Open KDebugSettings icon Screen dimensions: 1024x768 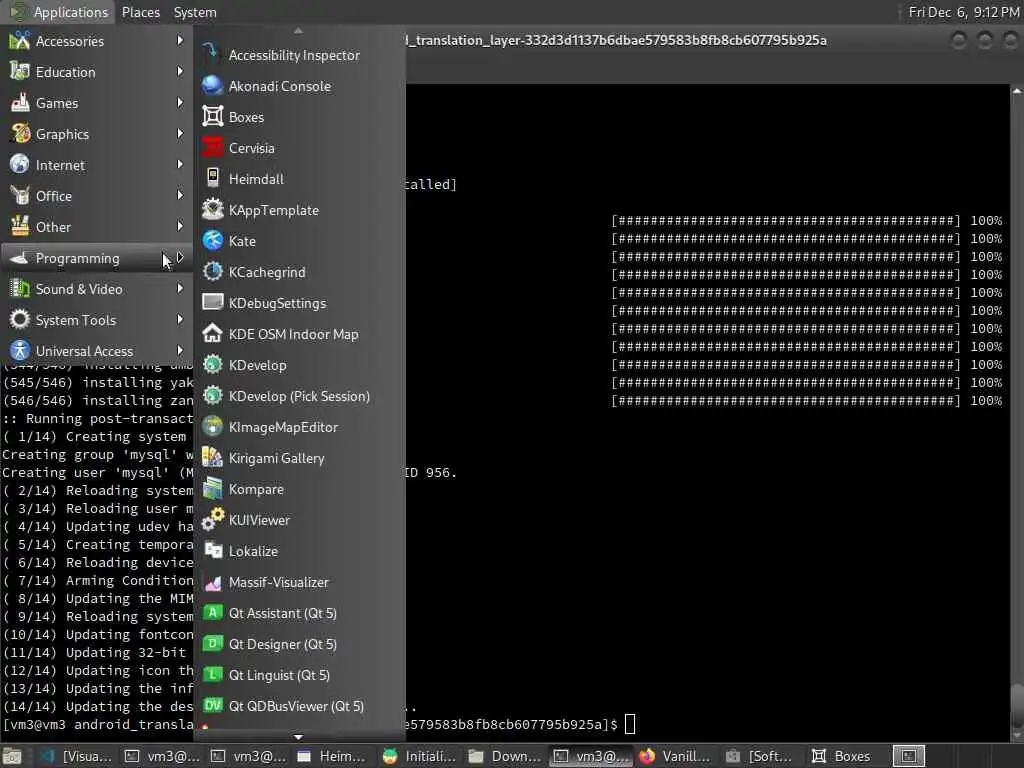(x=212, y=303)
